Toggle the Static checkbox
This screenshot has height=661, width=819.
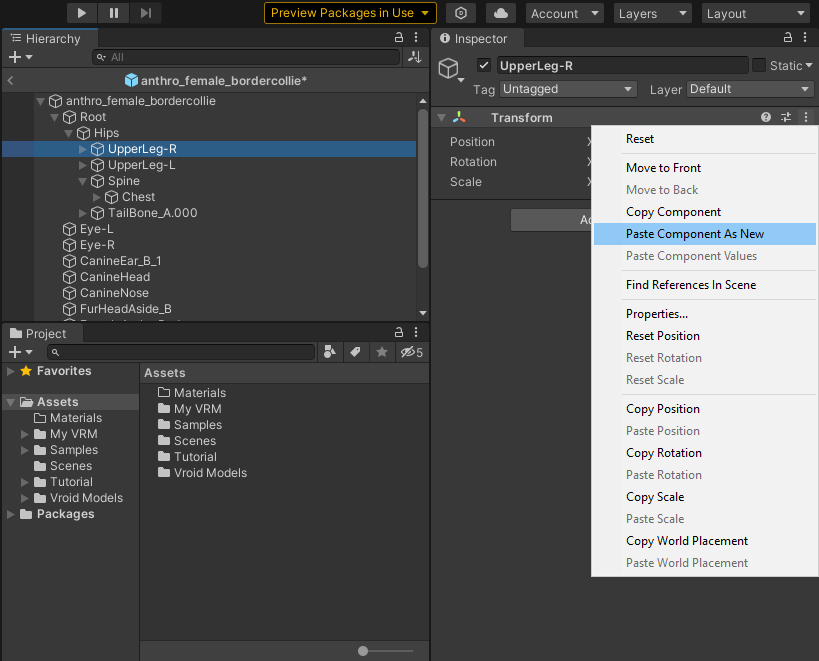click(758, 65)
